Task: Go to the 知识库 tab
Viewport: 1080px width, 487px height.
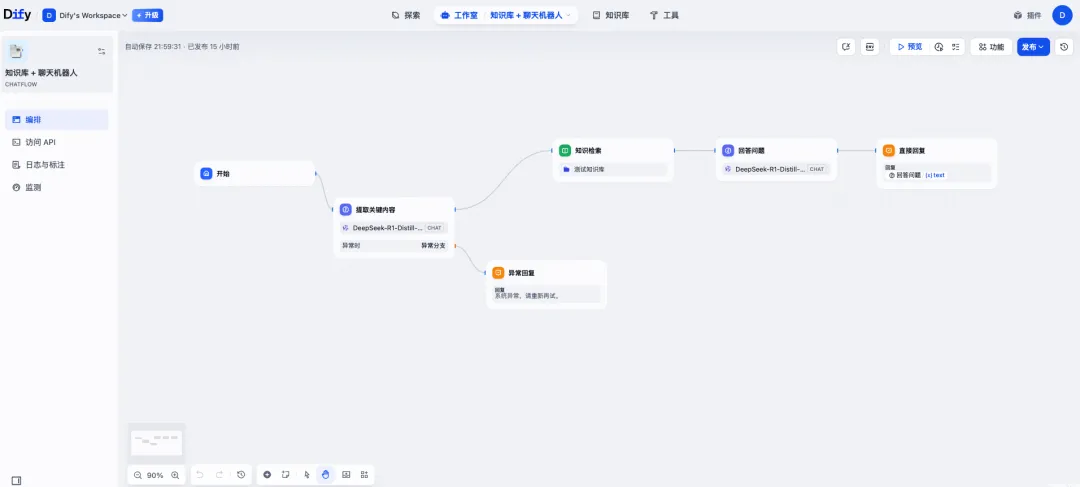Action: [610, 15]
